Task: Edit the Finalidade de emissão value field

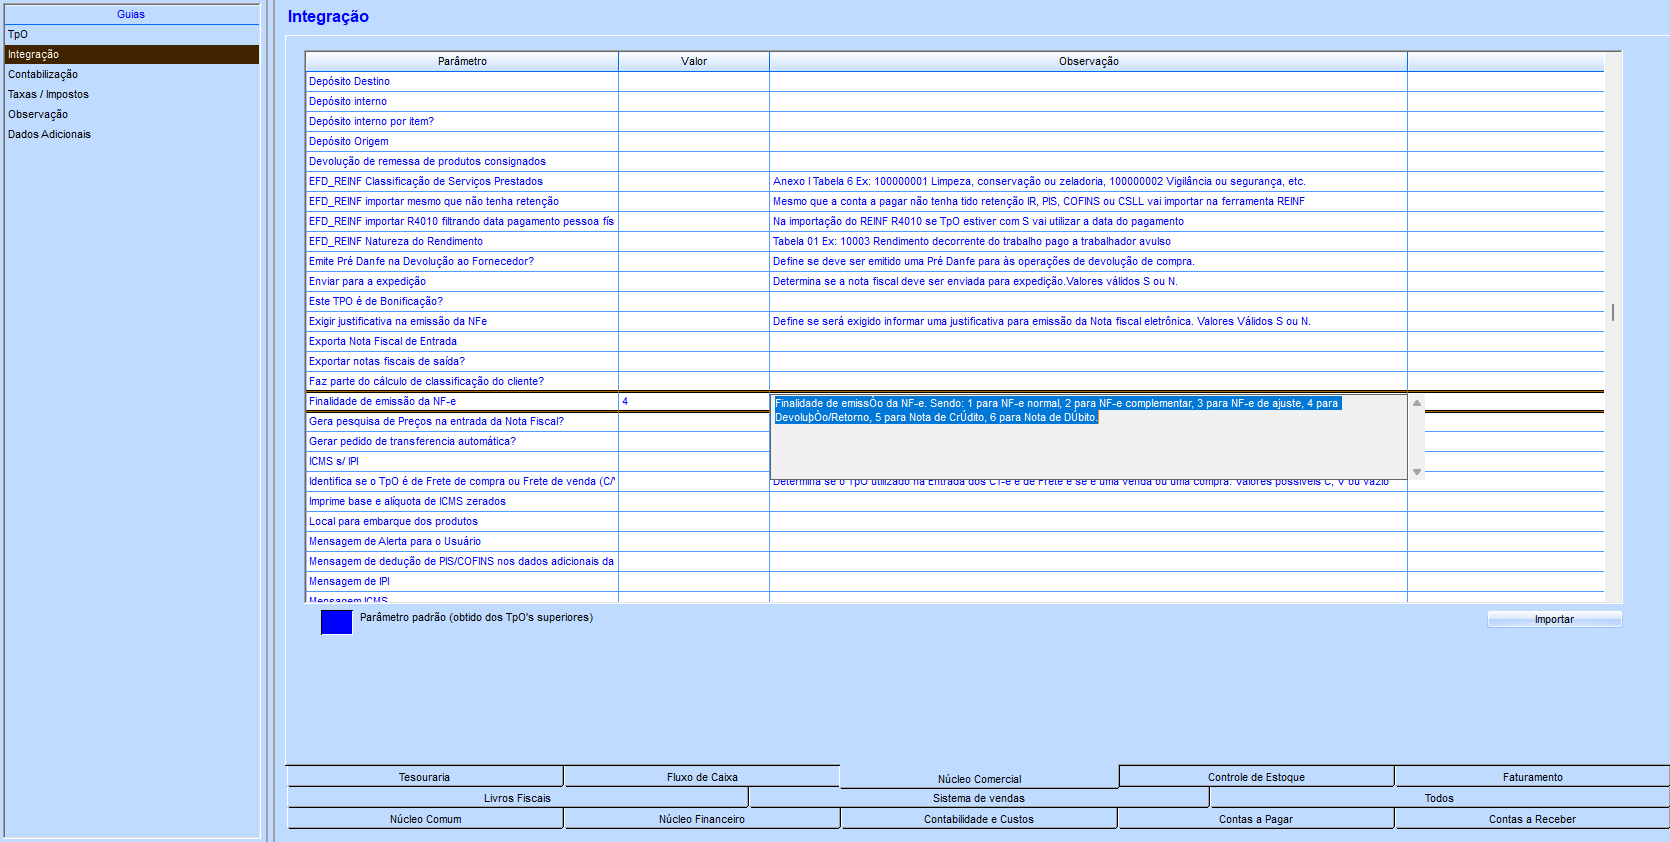Action: [x=693, y=401]
